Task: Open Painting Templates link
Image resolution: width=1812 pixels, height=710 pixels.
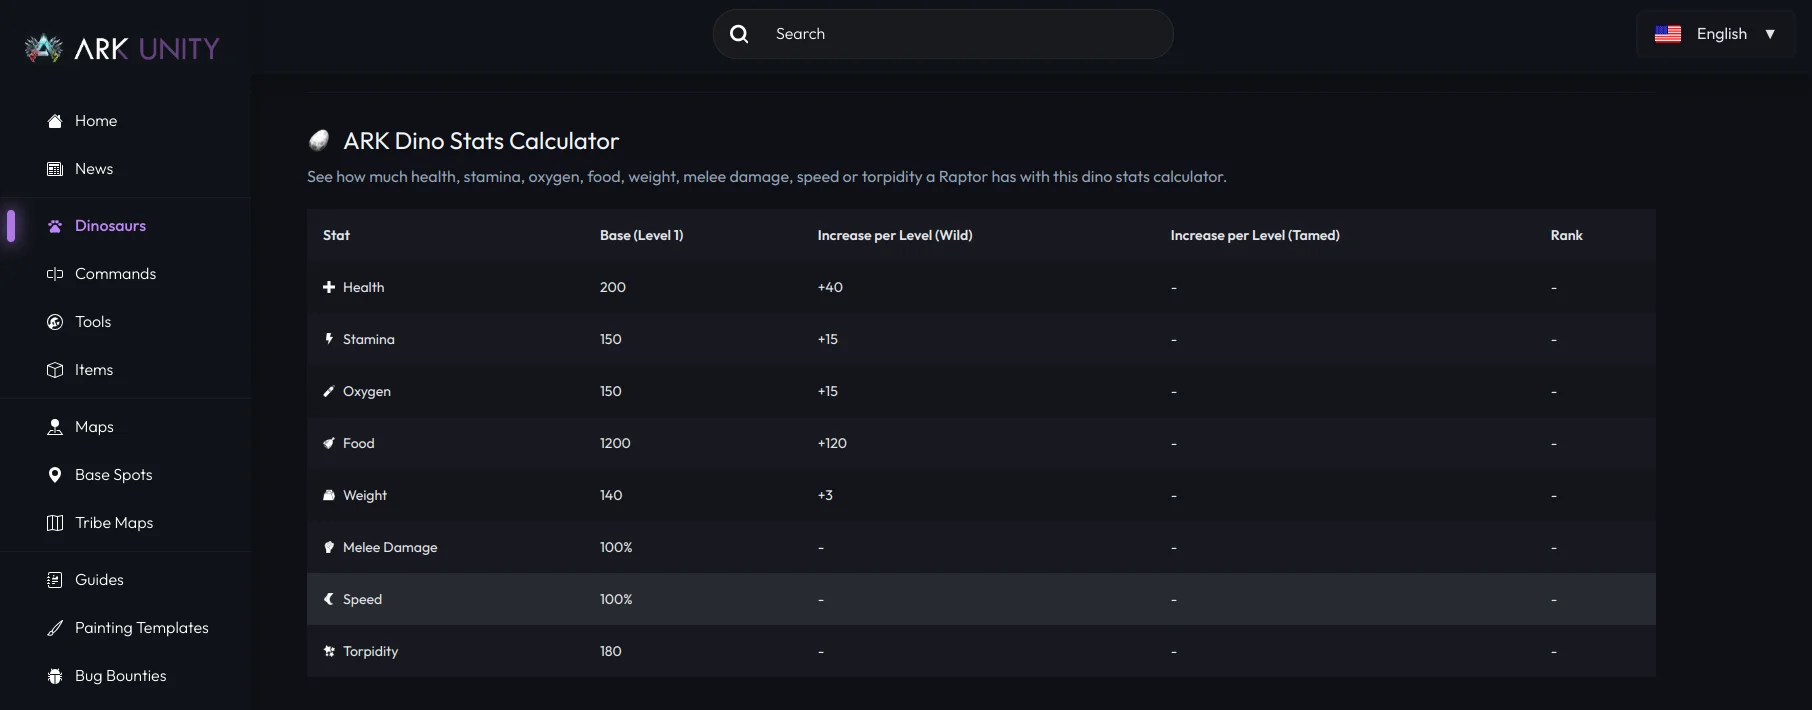Action: tap(141, 628)
